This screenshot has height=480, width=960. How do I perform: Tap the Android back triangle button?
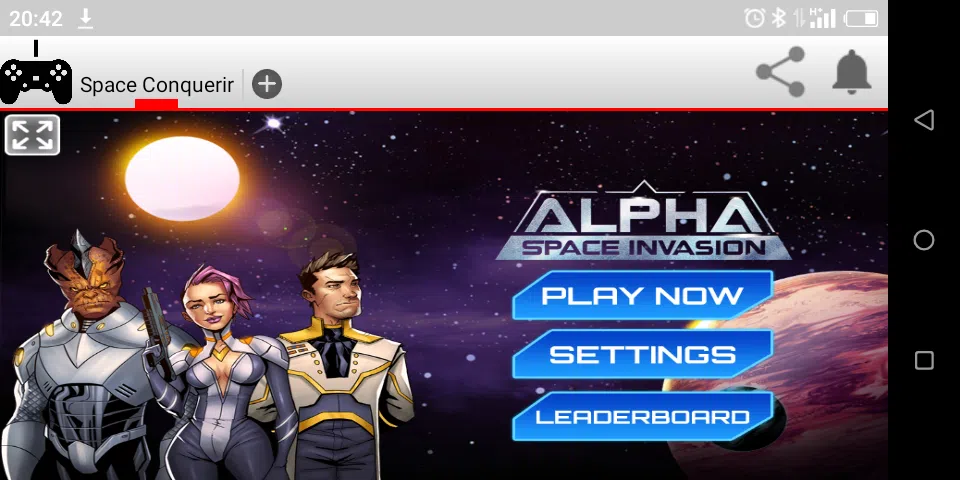(924, 120)
